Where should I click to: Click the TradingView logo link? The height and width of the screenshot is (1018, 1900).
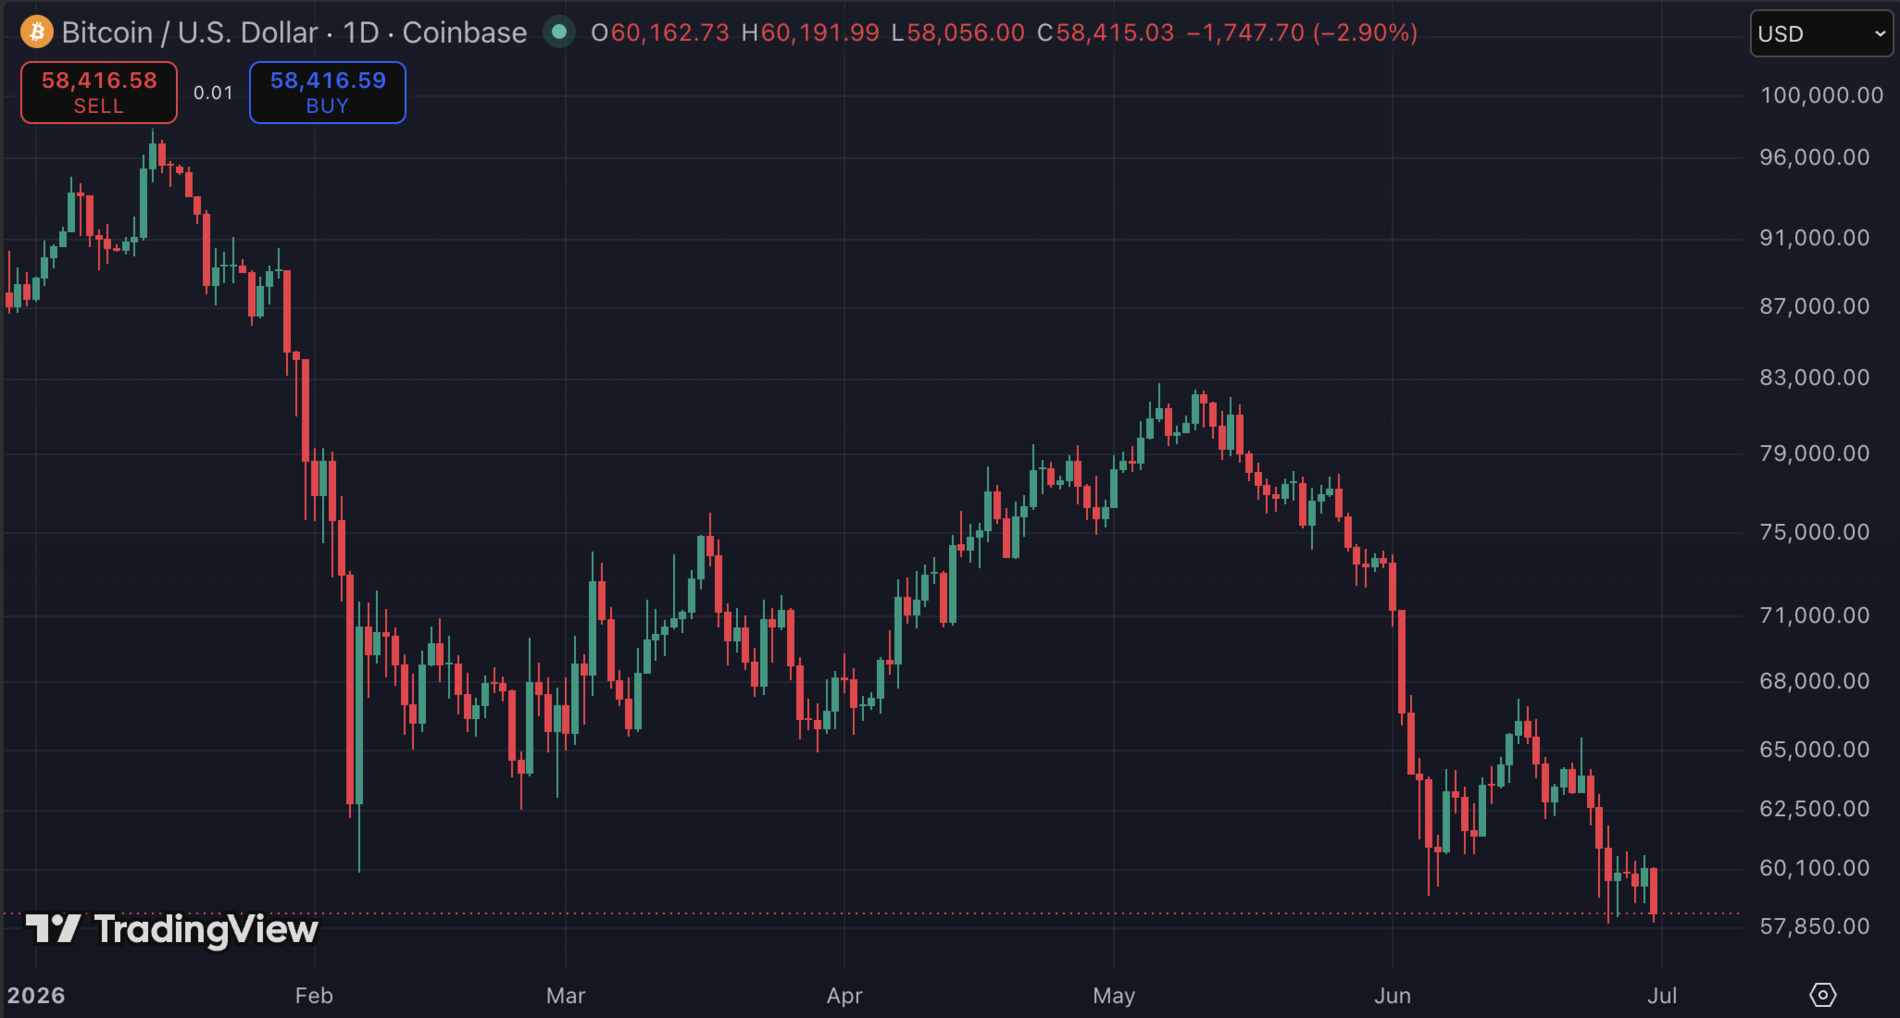point(171,929)
